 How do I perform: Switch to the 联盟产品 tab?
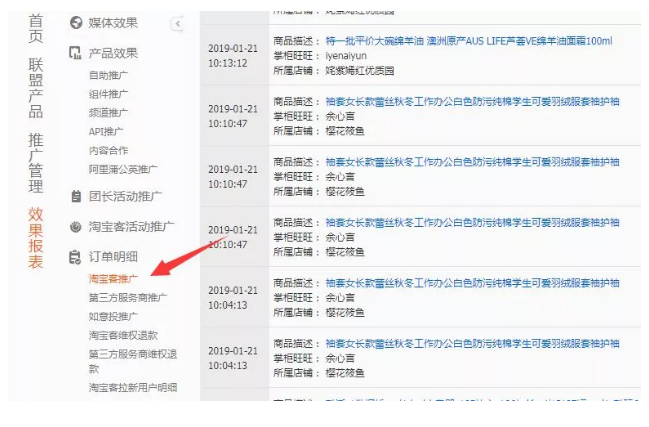coord(36,89)
